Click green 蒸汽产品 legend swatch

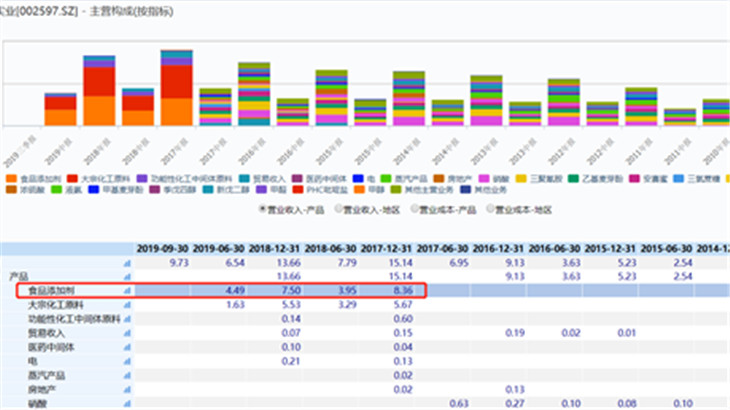[386, 179]
